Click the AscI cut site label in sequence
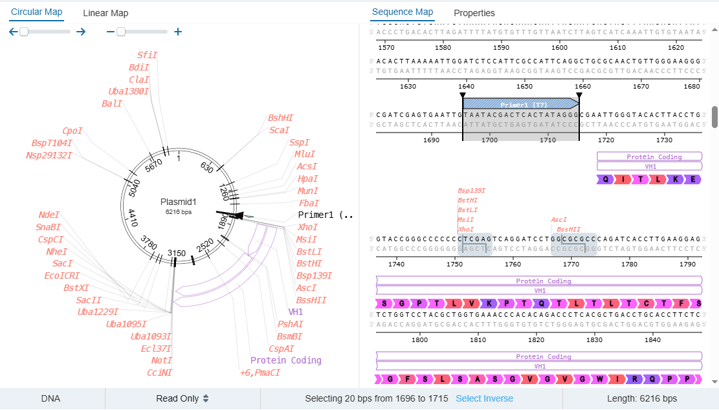 tap(559, 219)
